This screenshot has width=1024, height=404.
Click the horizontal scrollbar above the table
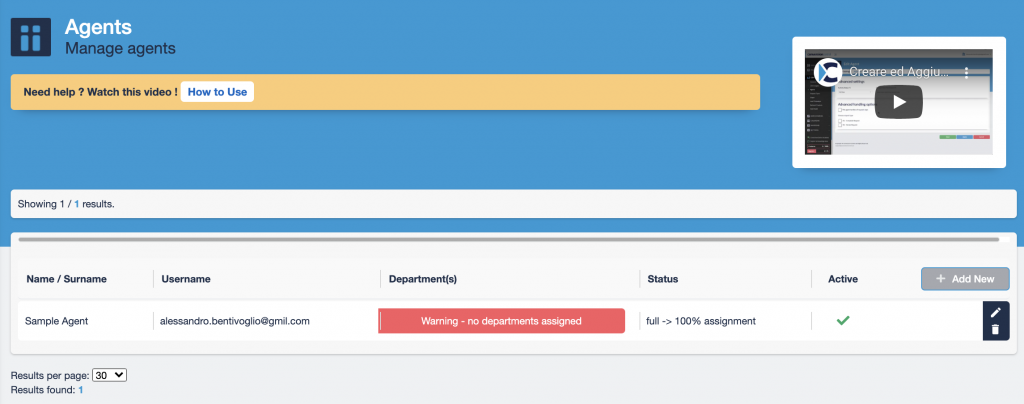pos(508,240)
